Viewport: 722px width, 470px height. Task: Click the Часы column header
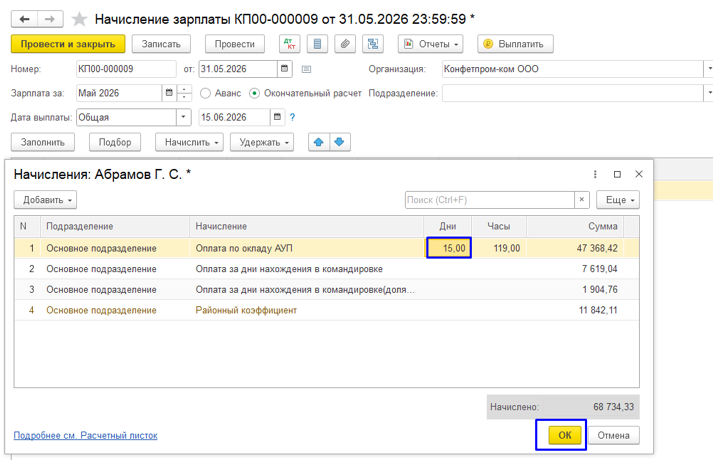[499, 226]
